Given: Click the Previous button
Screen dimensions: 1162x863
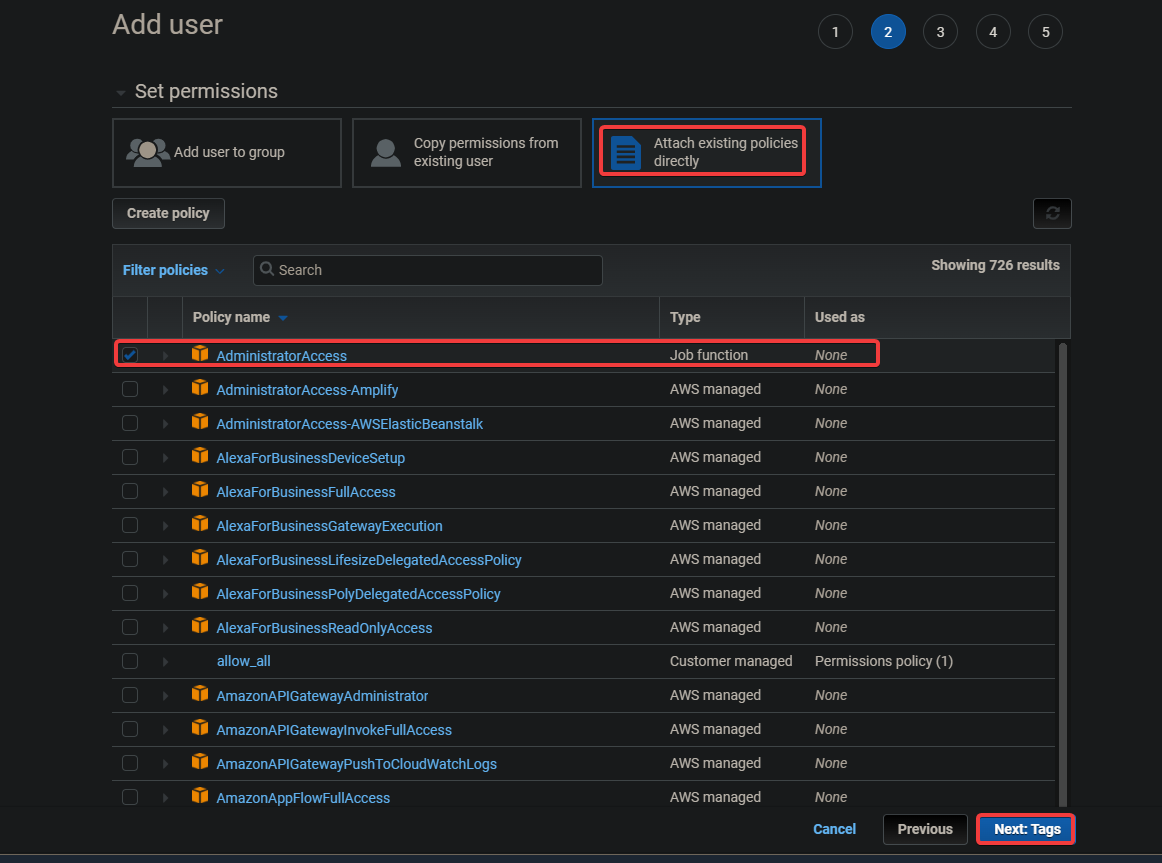Looking at the screenshot, I should [x=925, y=829].
